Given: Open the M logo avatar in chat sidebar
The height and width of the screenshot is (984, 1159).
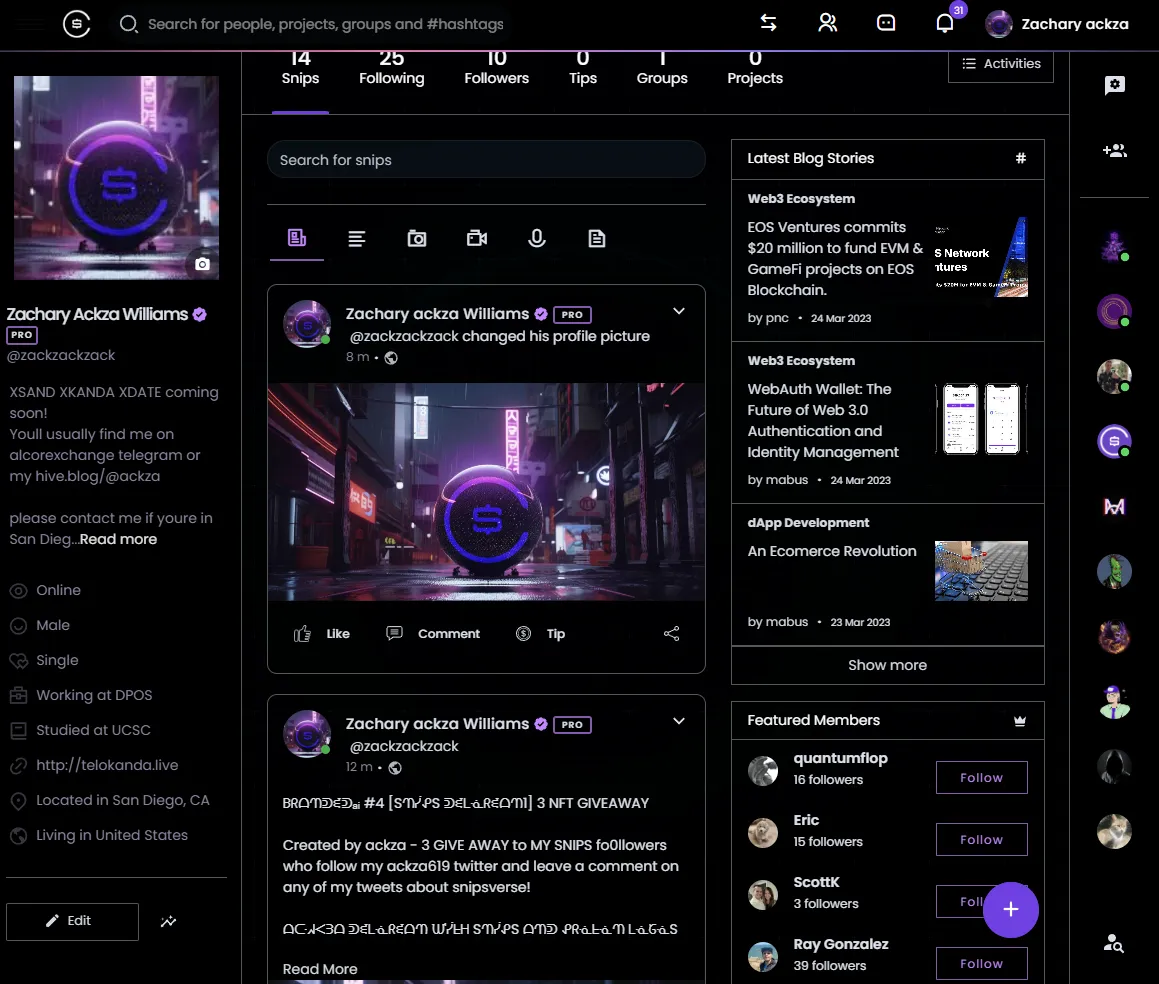Looking at the screenshot, I should [1114, 506].
